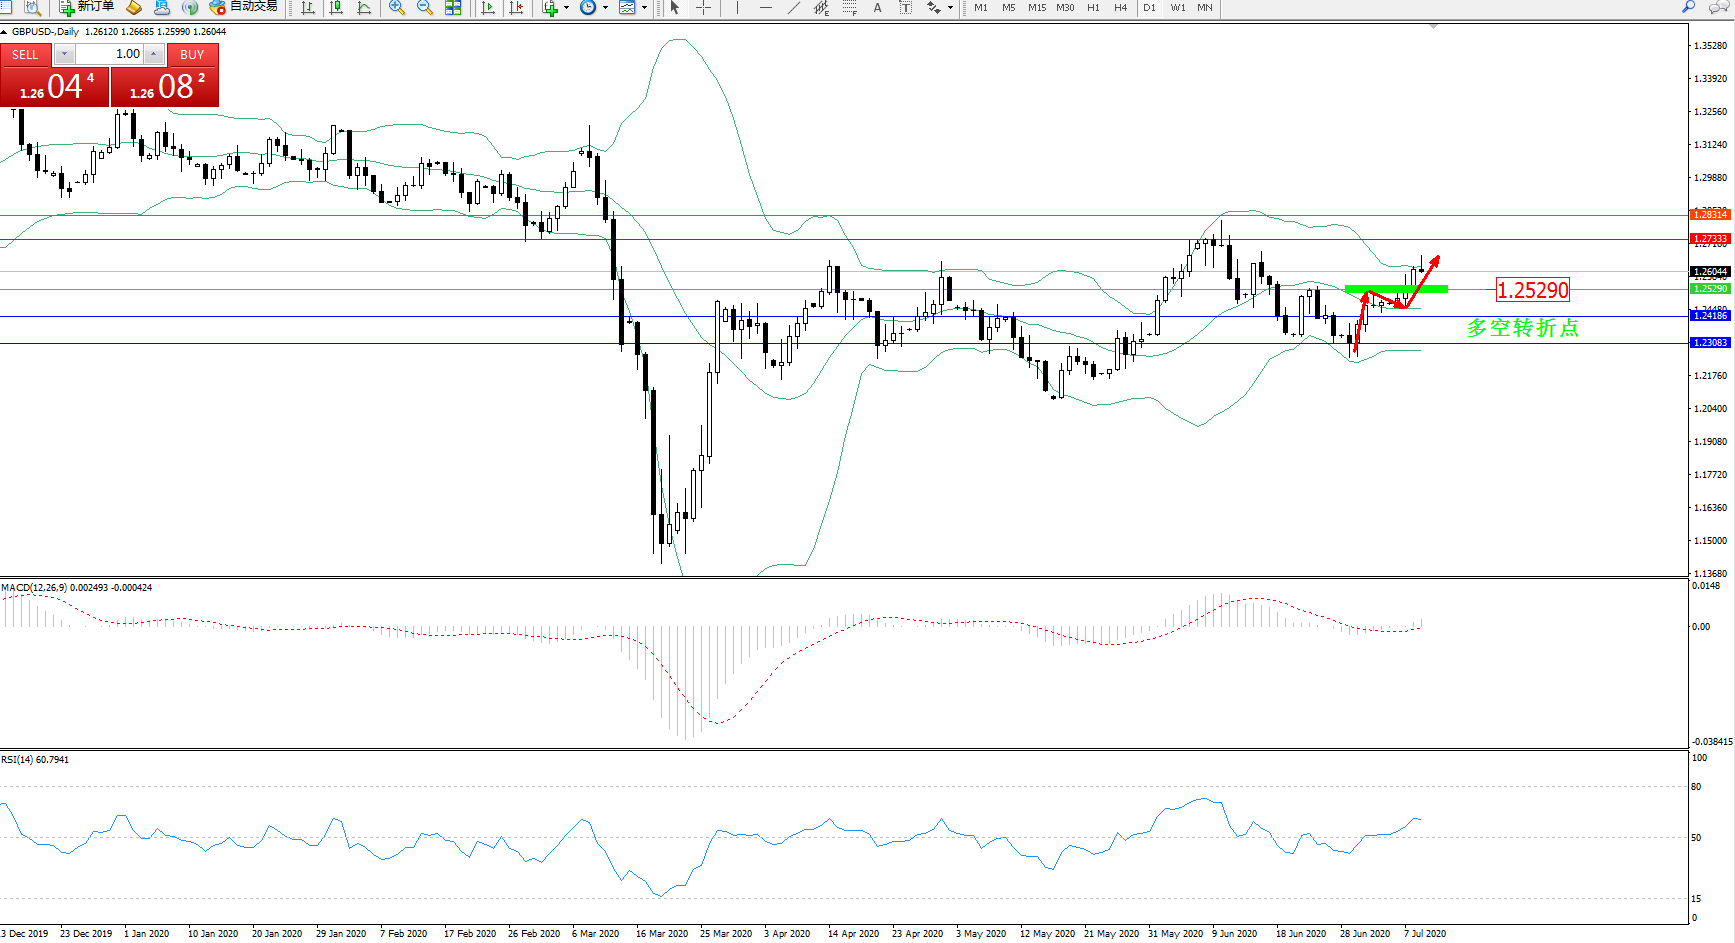Zoom in on the chart

[397, 7]
